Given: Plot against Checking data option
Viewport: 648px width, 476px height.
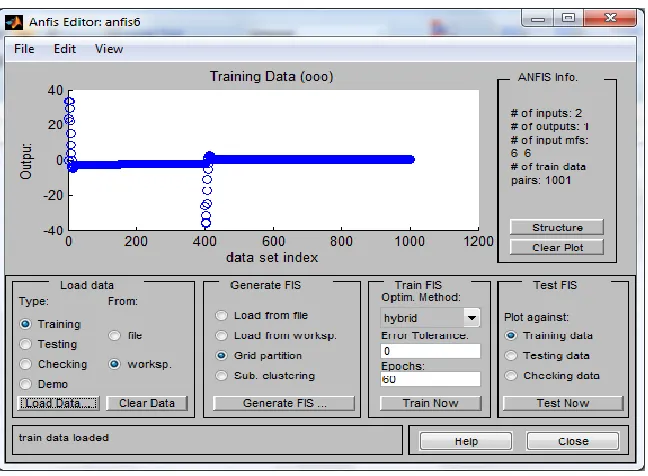Looking at the screenshot, I should point(511,375).
